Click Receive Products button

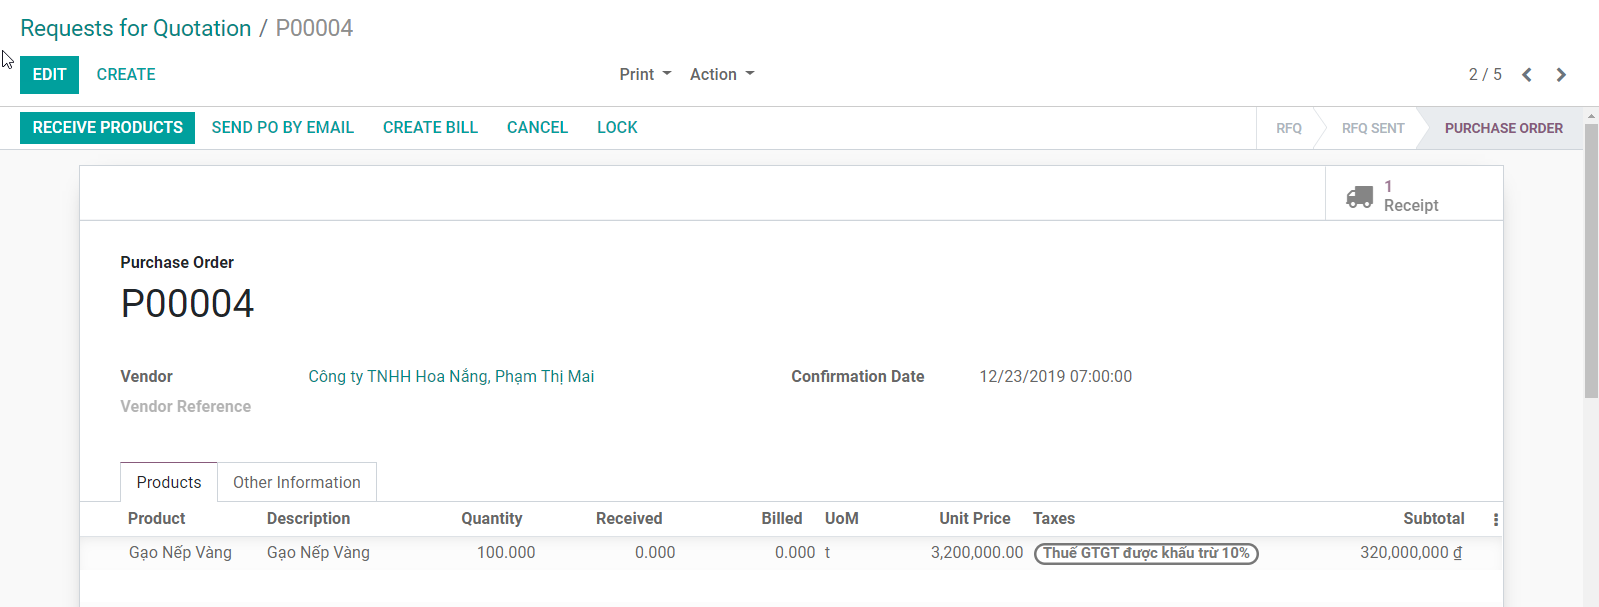107,128
